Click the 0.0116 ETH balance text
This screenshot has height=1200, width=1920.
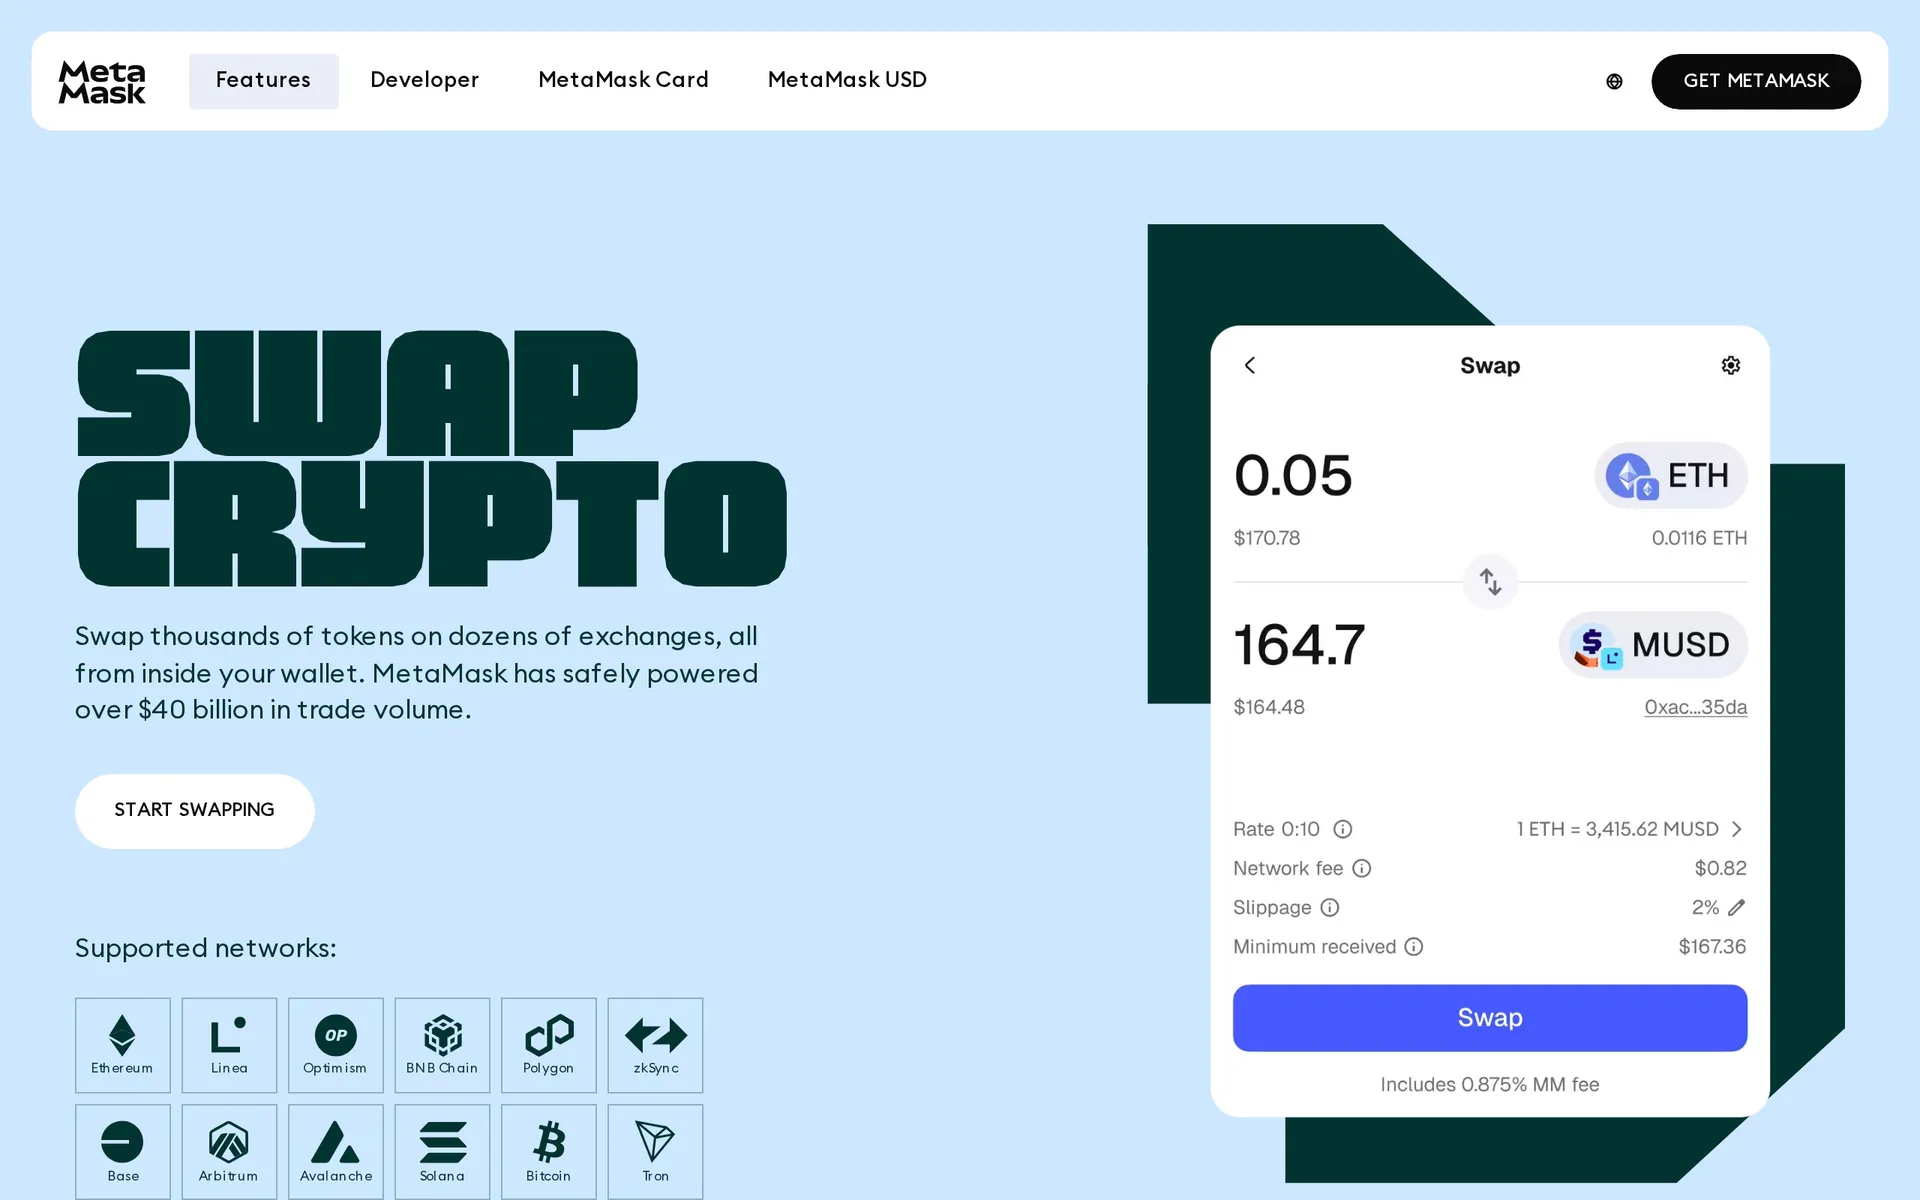point(1699,538)
